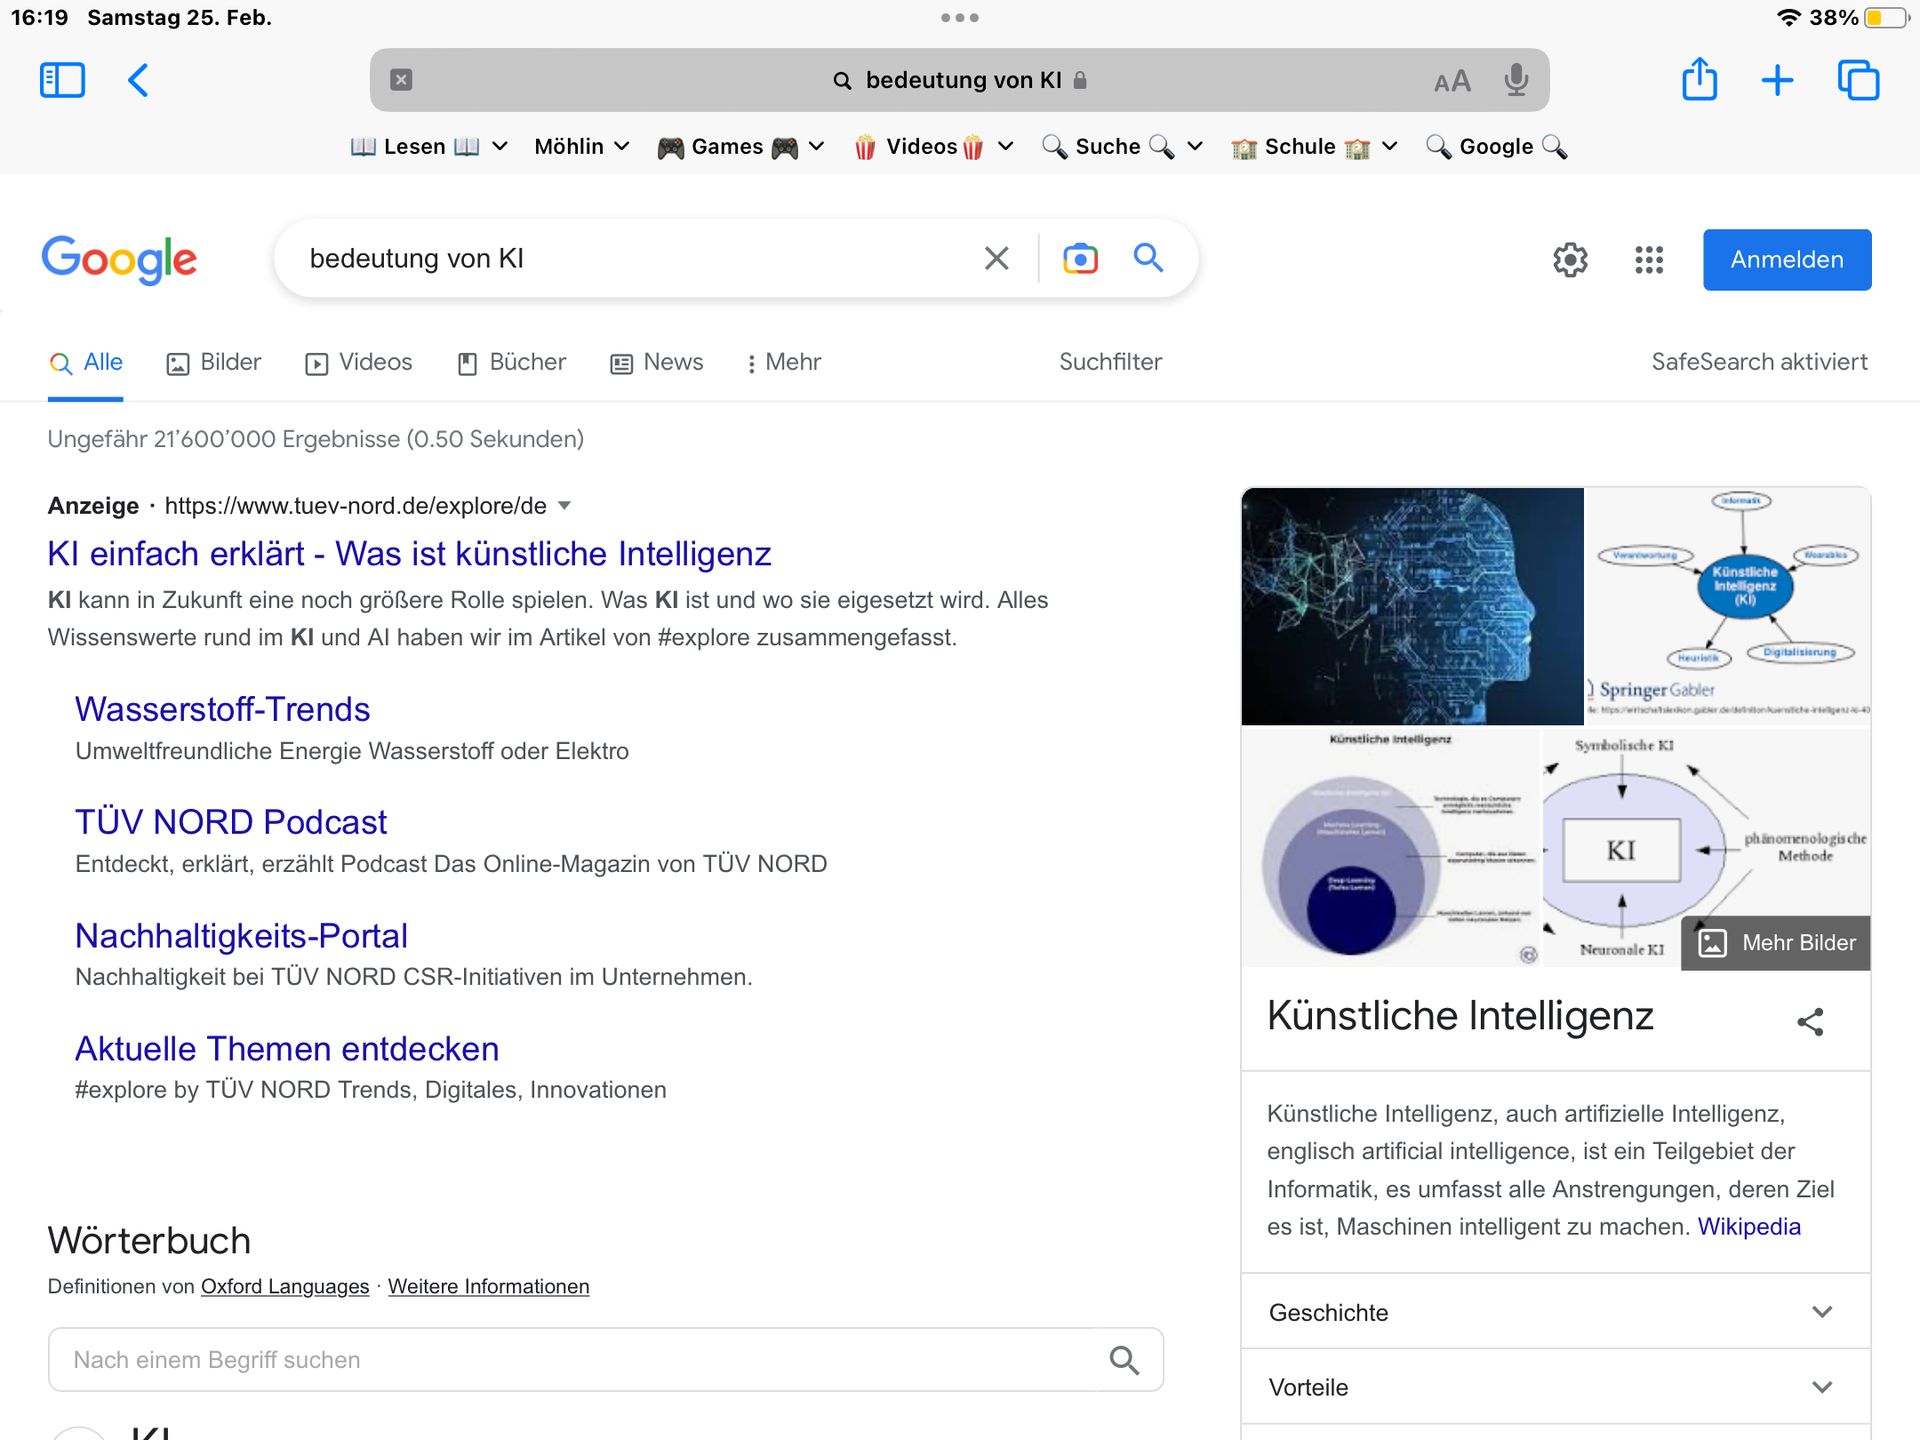
Task: Open a new tab with plus icon
Action: (1777, 80)
